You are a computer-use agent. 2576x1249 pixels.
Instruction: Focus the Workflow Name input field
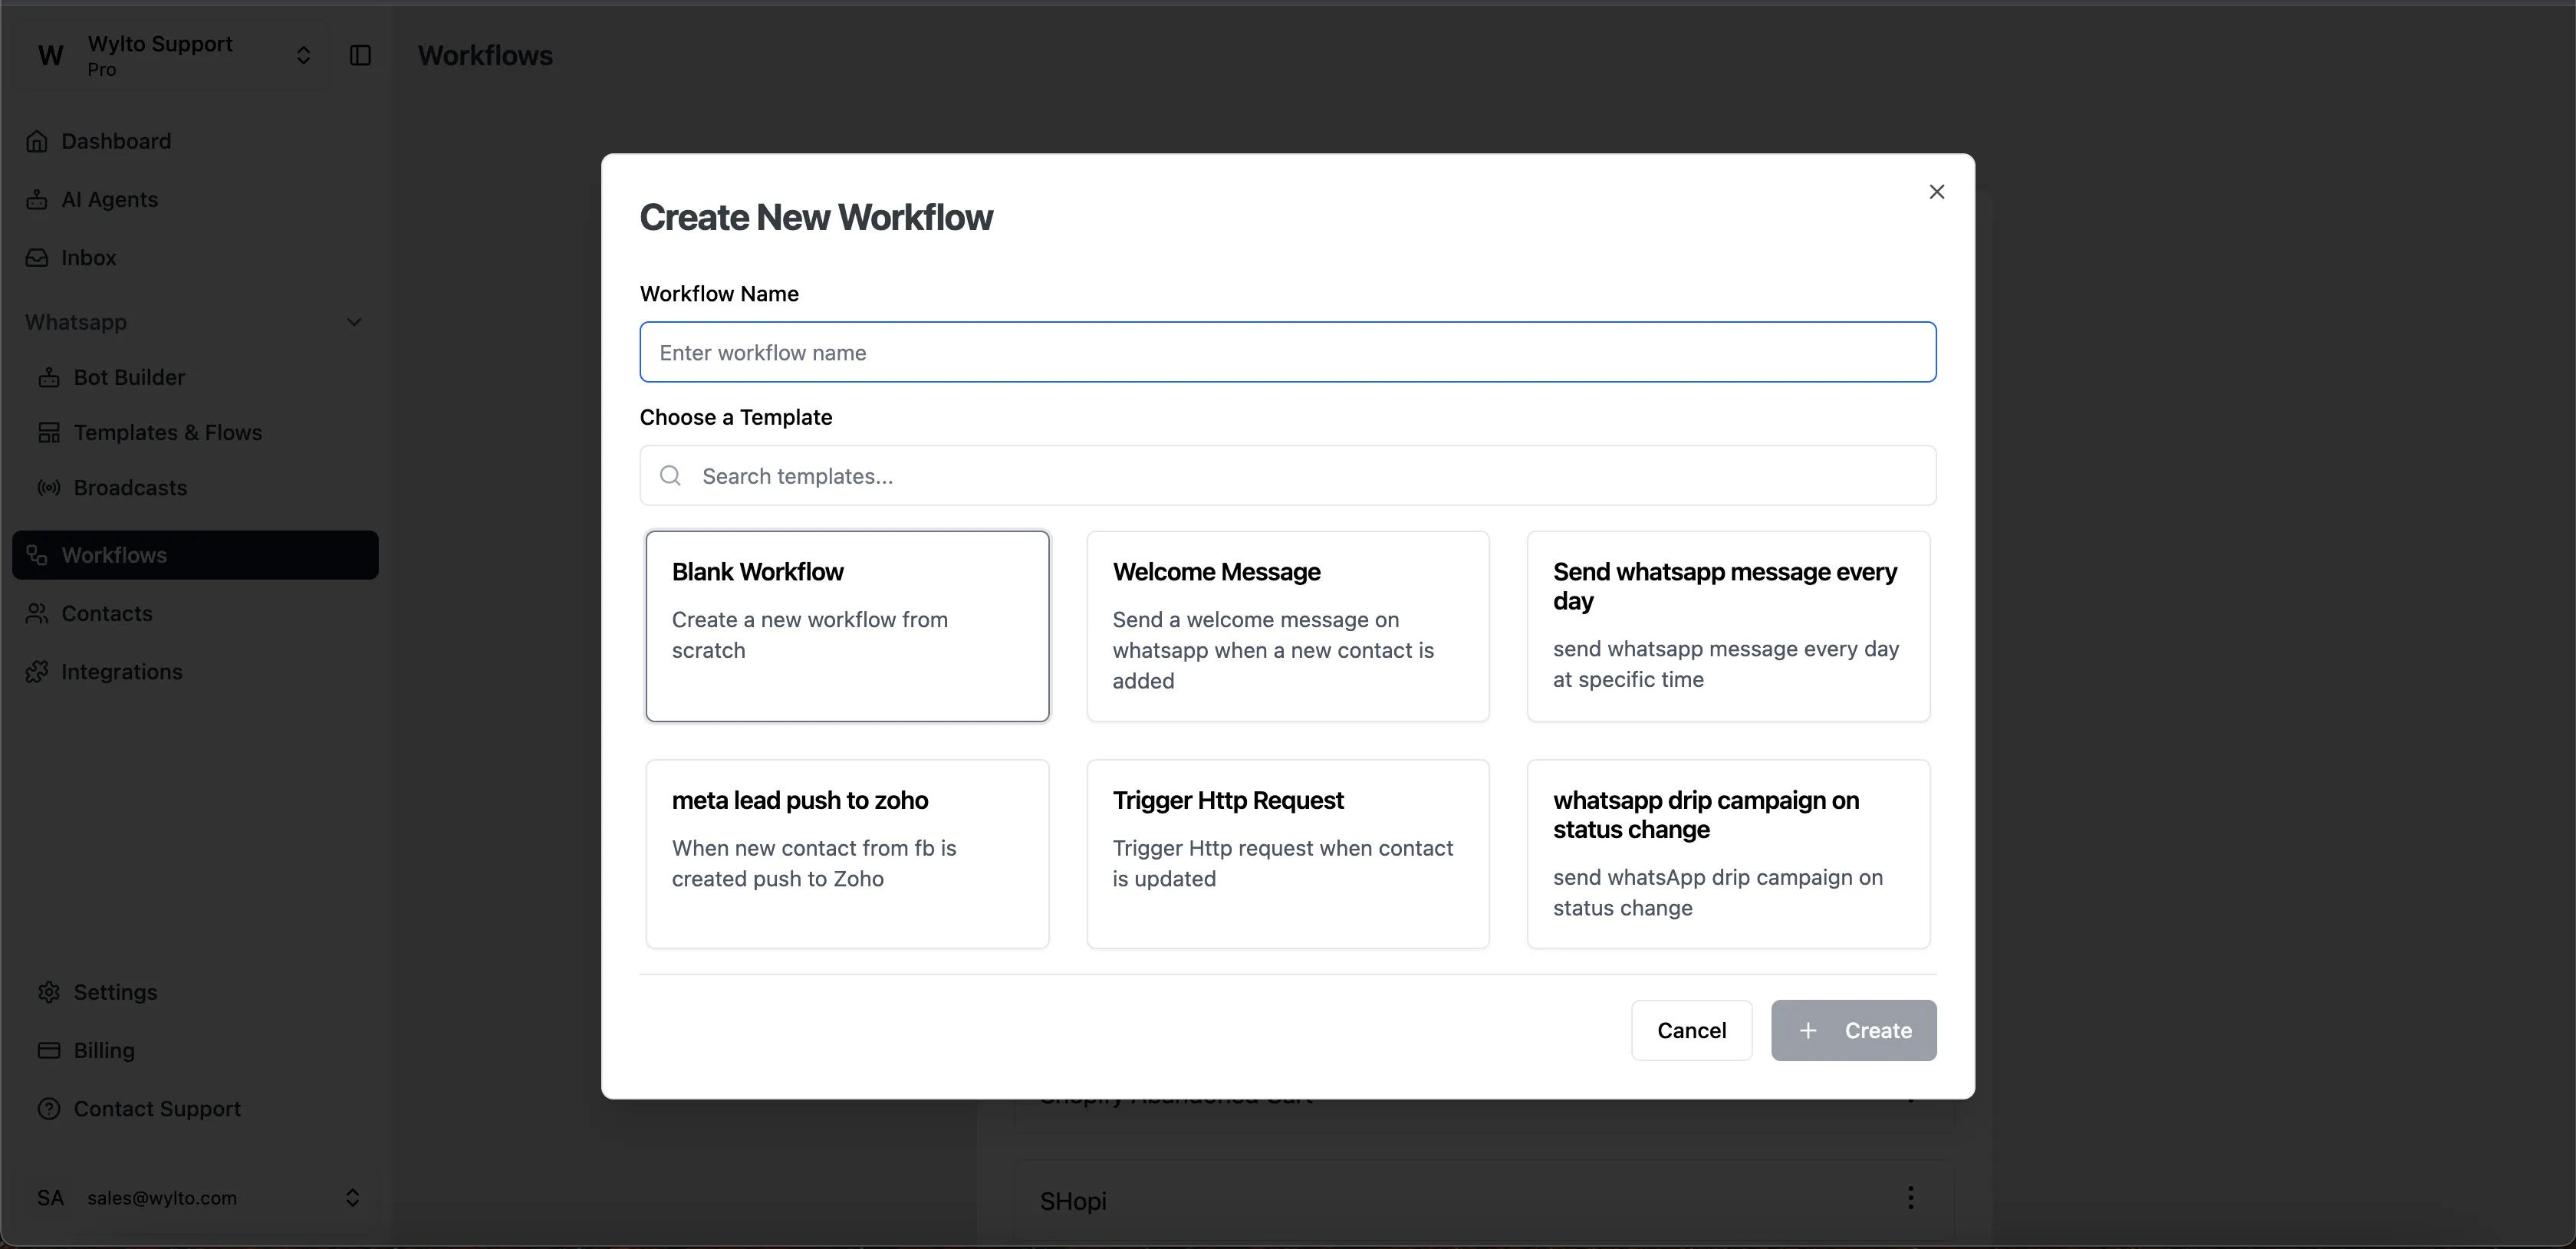pyautogui.click(x=1287, y=352)
